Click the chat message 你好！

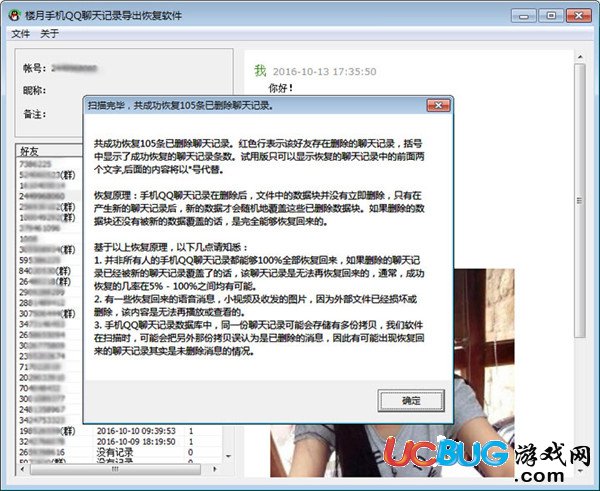tap(281, 88)
